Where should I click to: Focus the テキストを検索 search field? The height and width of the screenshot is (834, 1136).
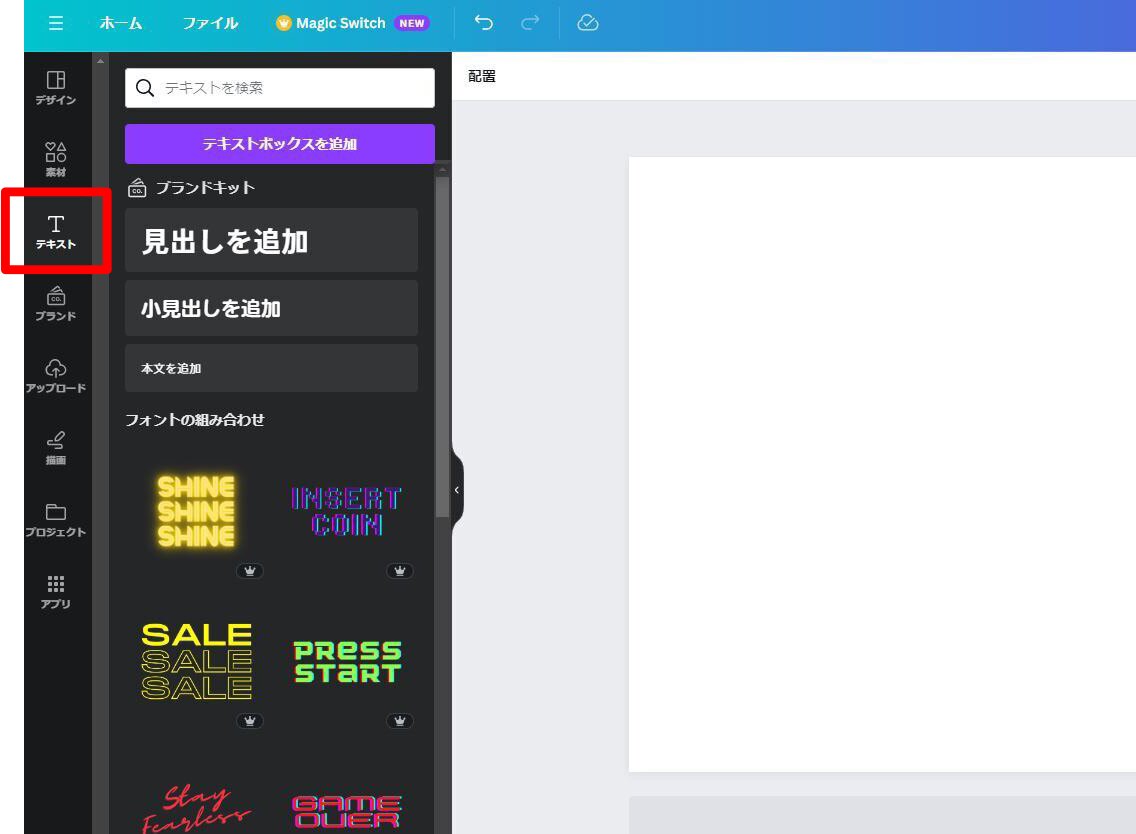point(280,88)
